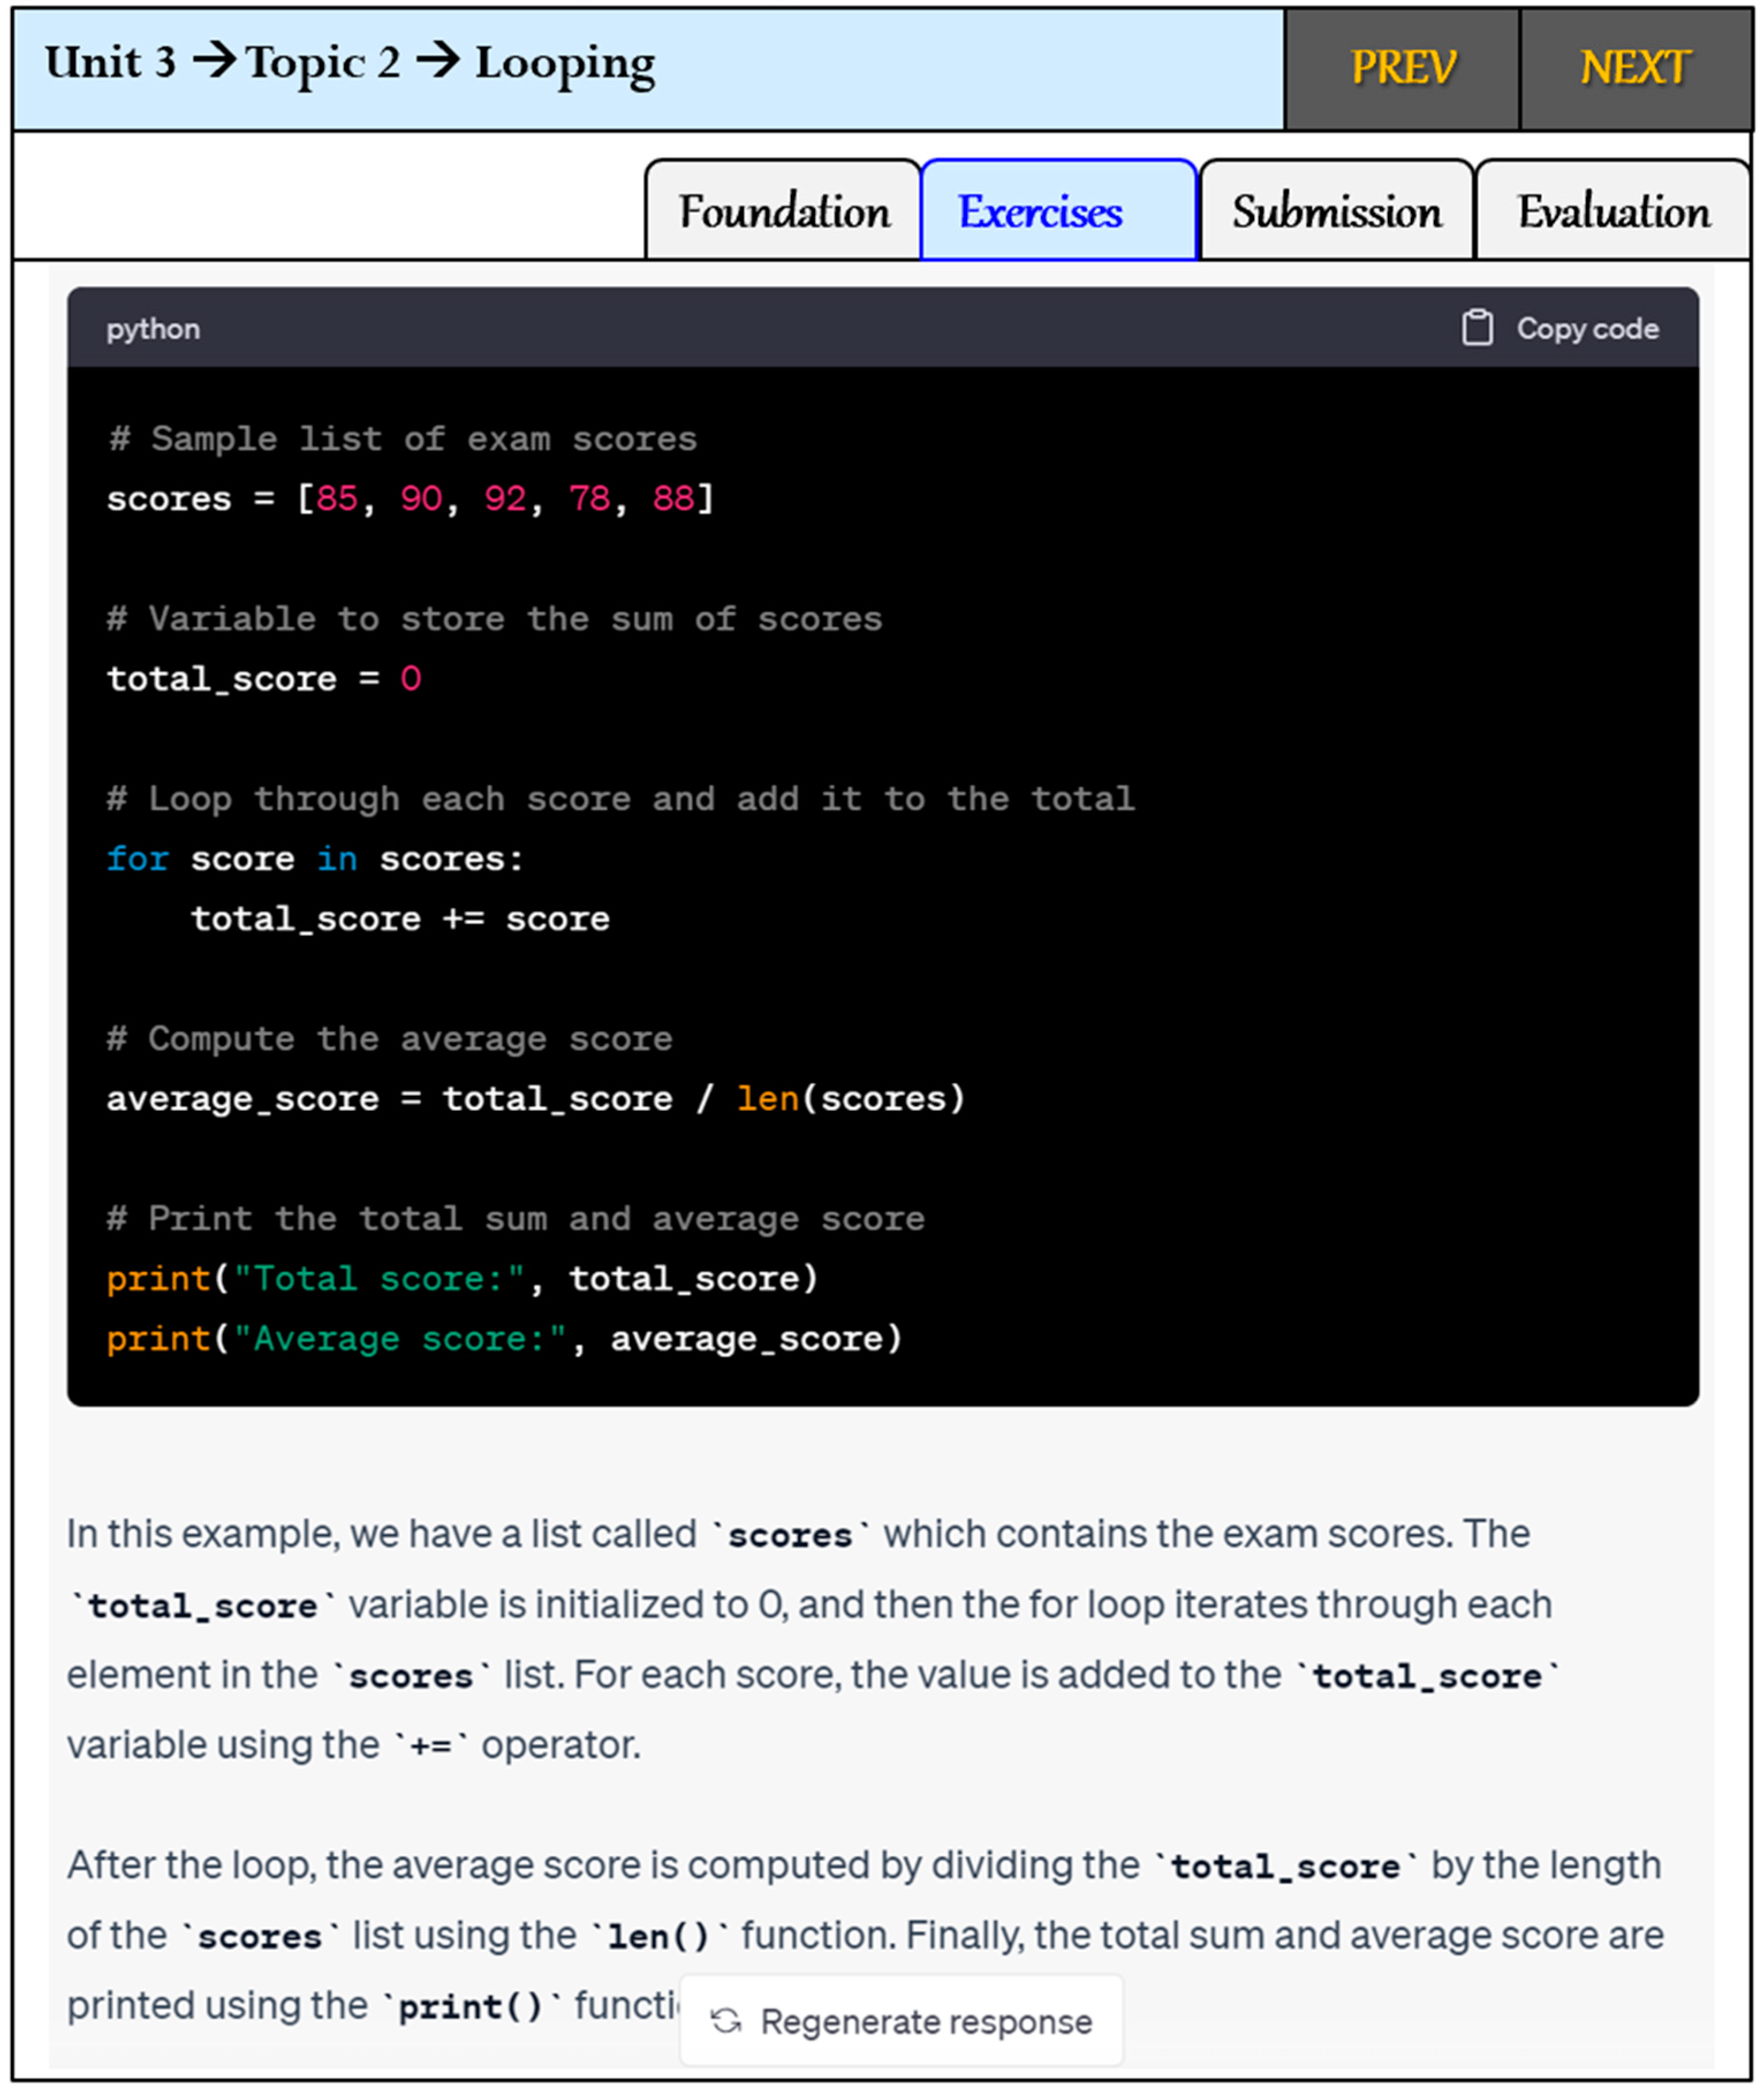This screenshot has height=2093, width=1764.
Task: Click the regenerate circular arrows icon
Action: pos(726,2020)
